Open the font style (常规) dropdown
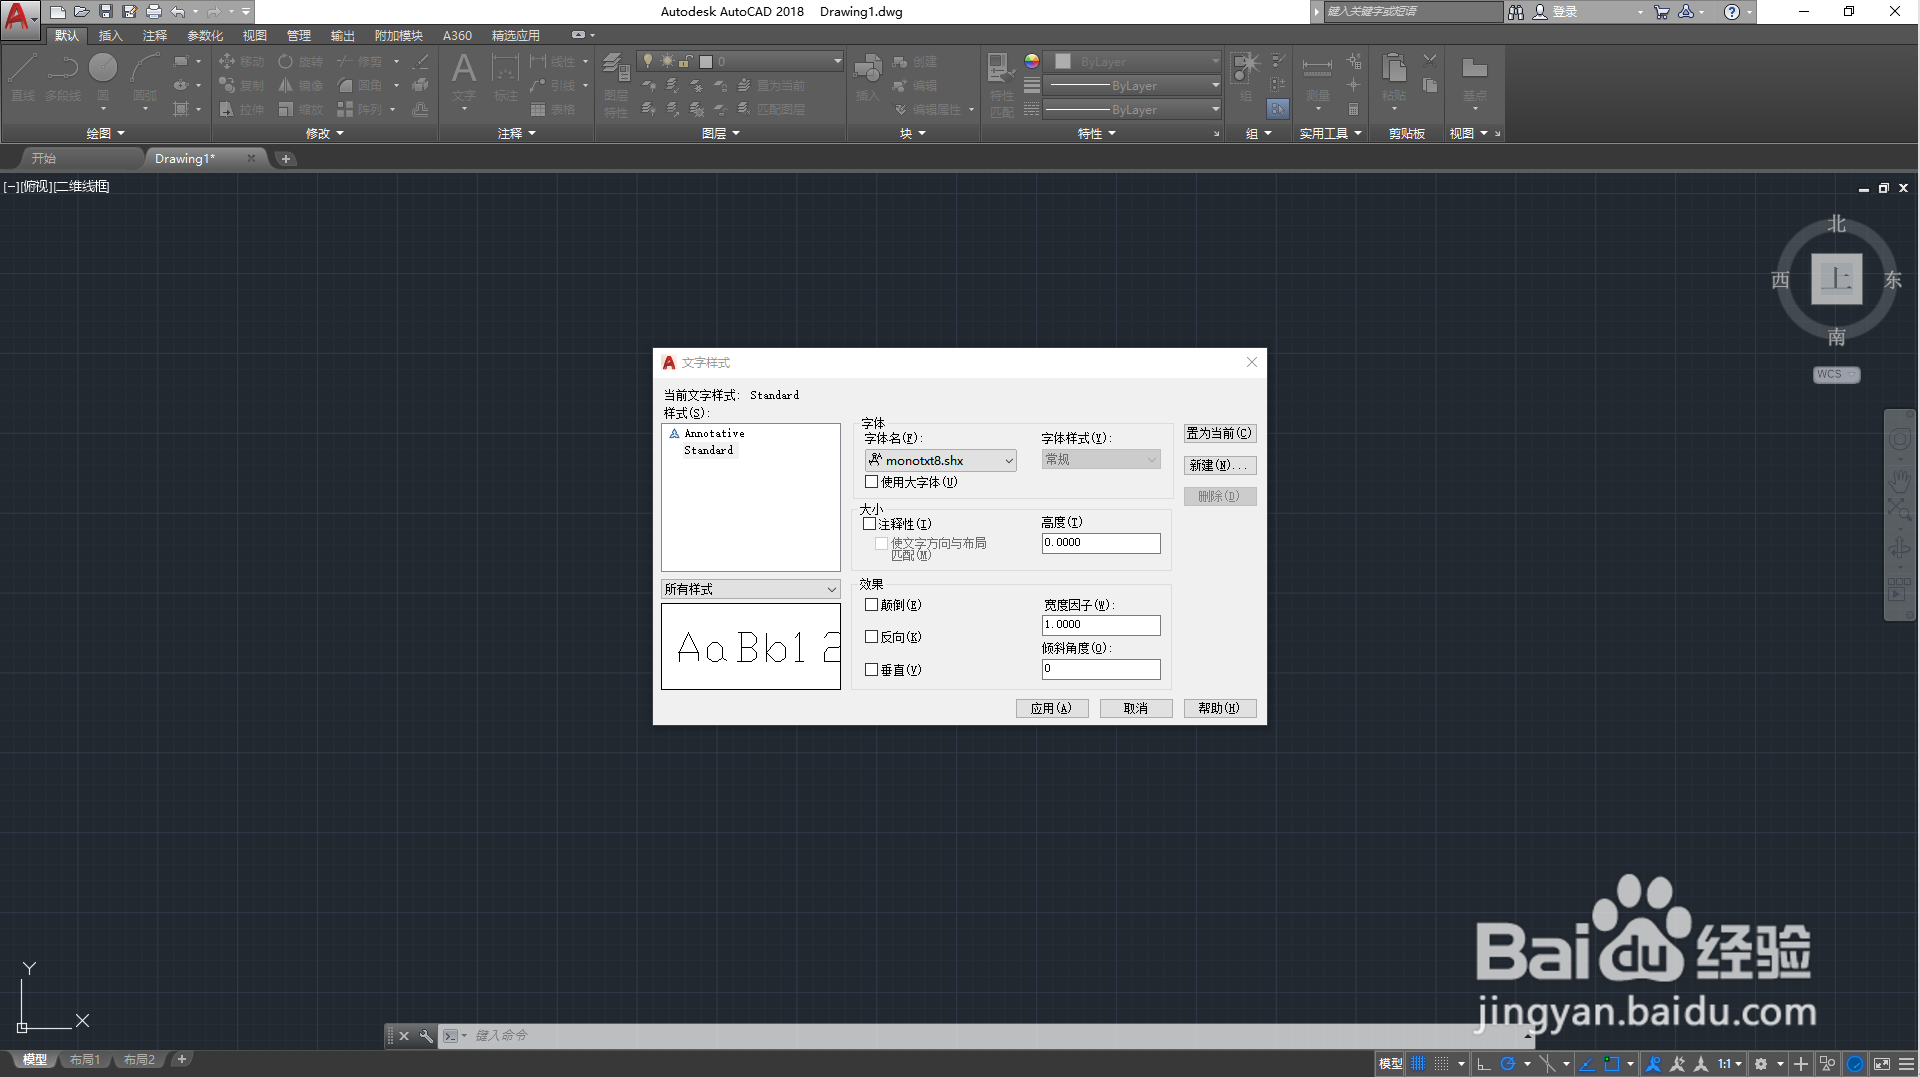The height and width of the screenshot is (1077, 1920). (x=1101, y=460)
